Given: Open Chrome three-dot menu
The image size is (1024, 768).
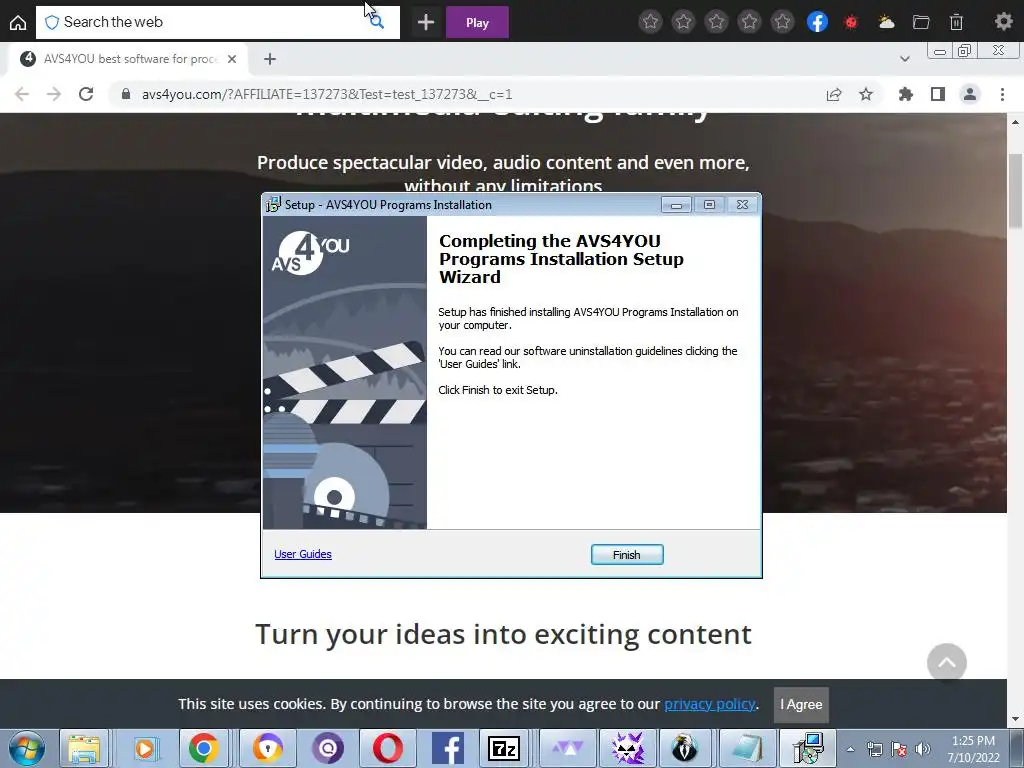Looking at the screenshot, I should pyautogui.click(x=1002, y=95).
